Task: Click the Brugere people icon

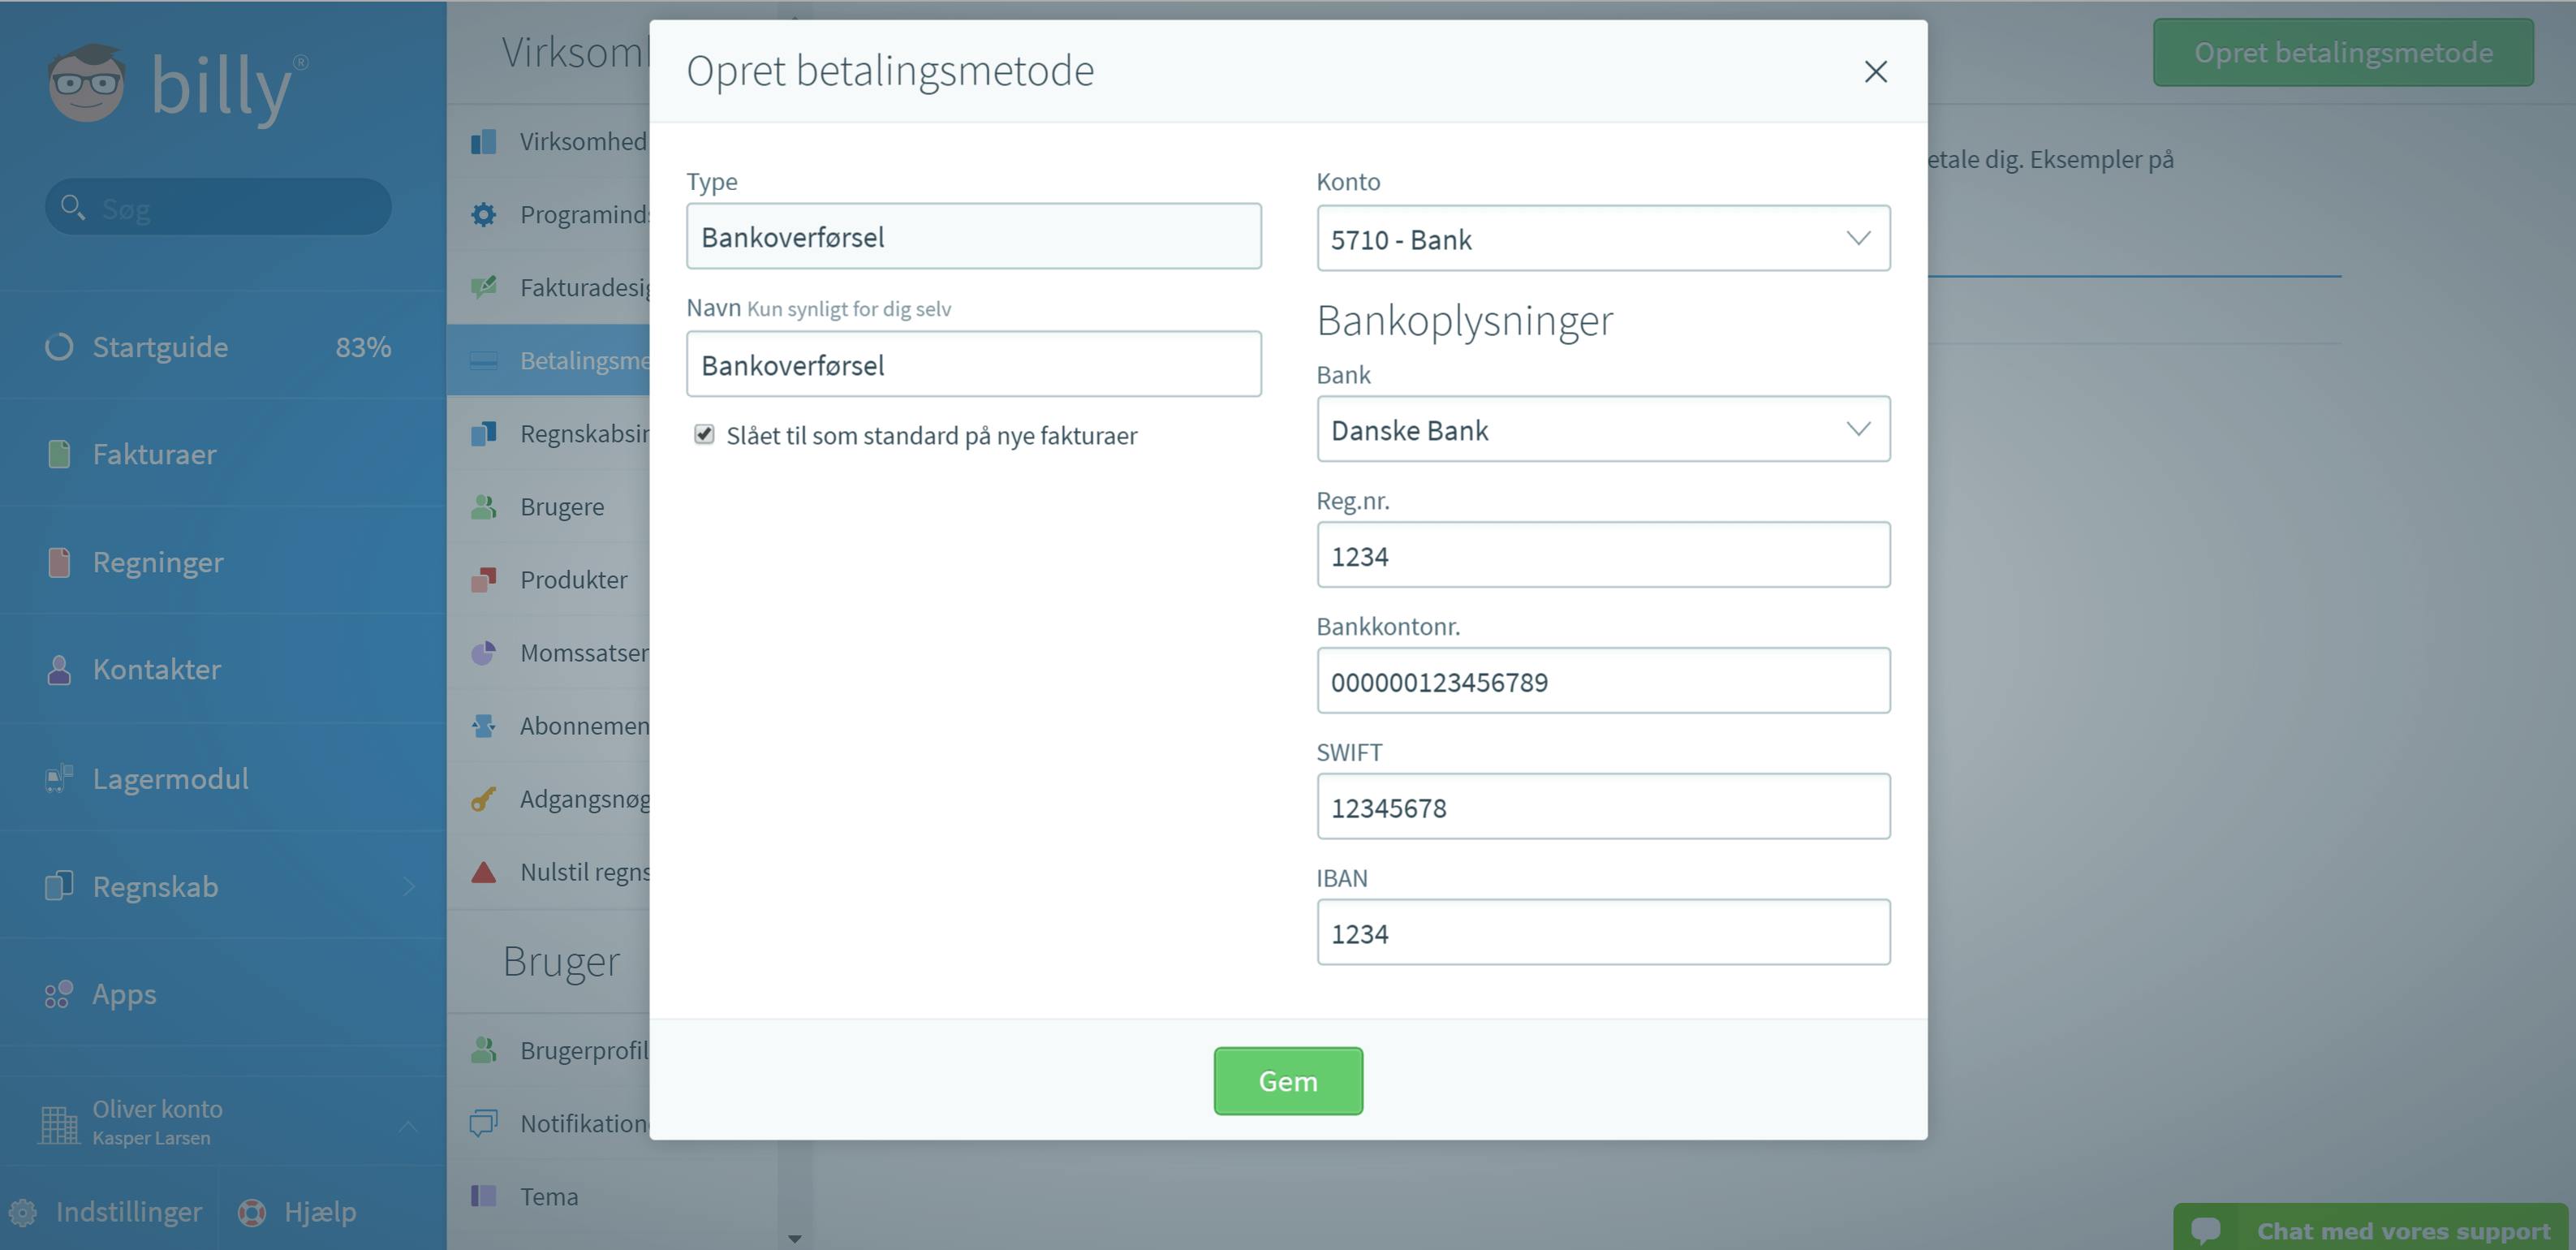Action: tap(484, 507)
